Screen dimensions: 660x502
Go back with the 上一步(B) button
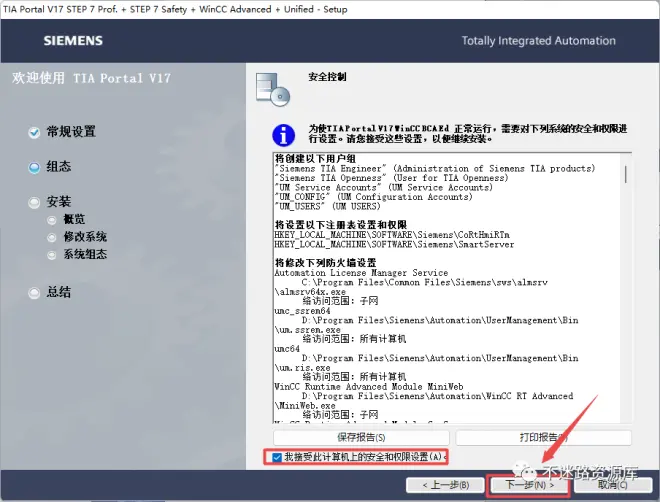(x=445, y=485)
